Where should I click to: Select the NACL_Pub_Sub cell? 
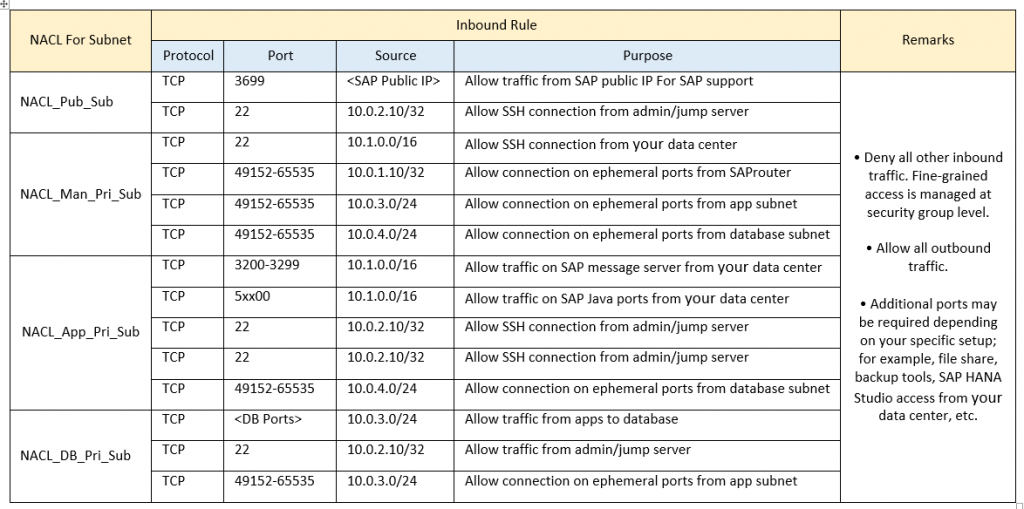point(80,103)
